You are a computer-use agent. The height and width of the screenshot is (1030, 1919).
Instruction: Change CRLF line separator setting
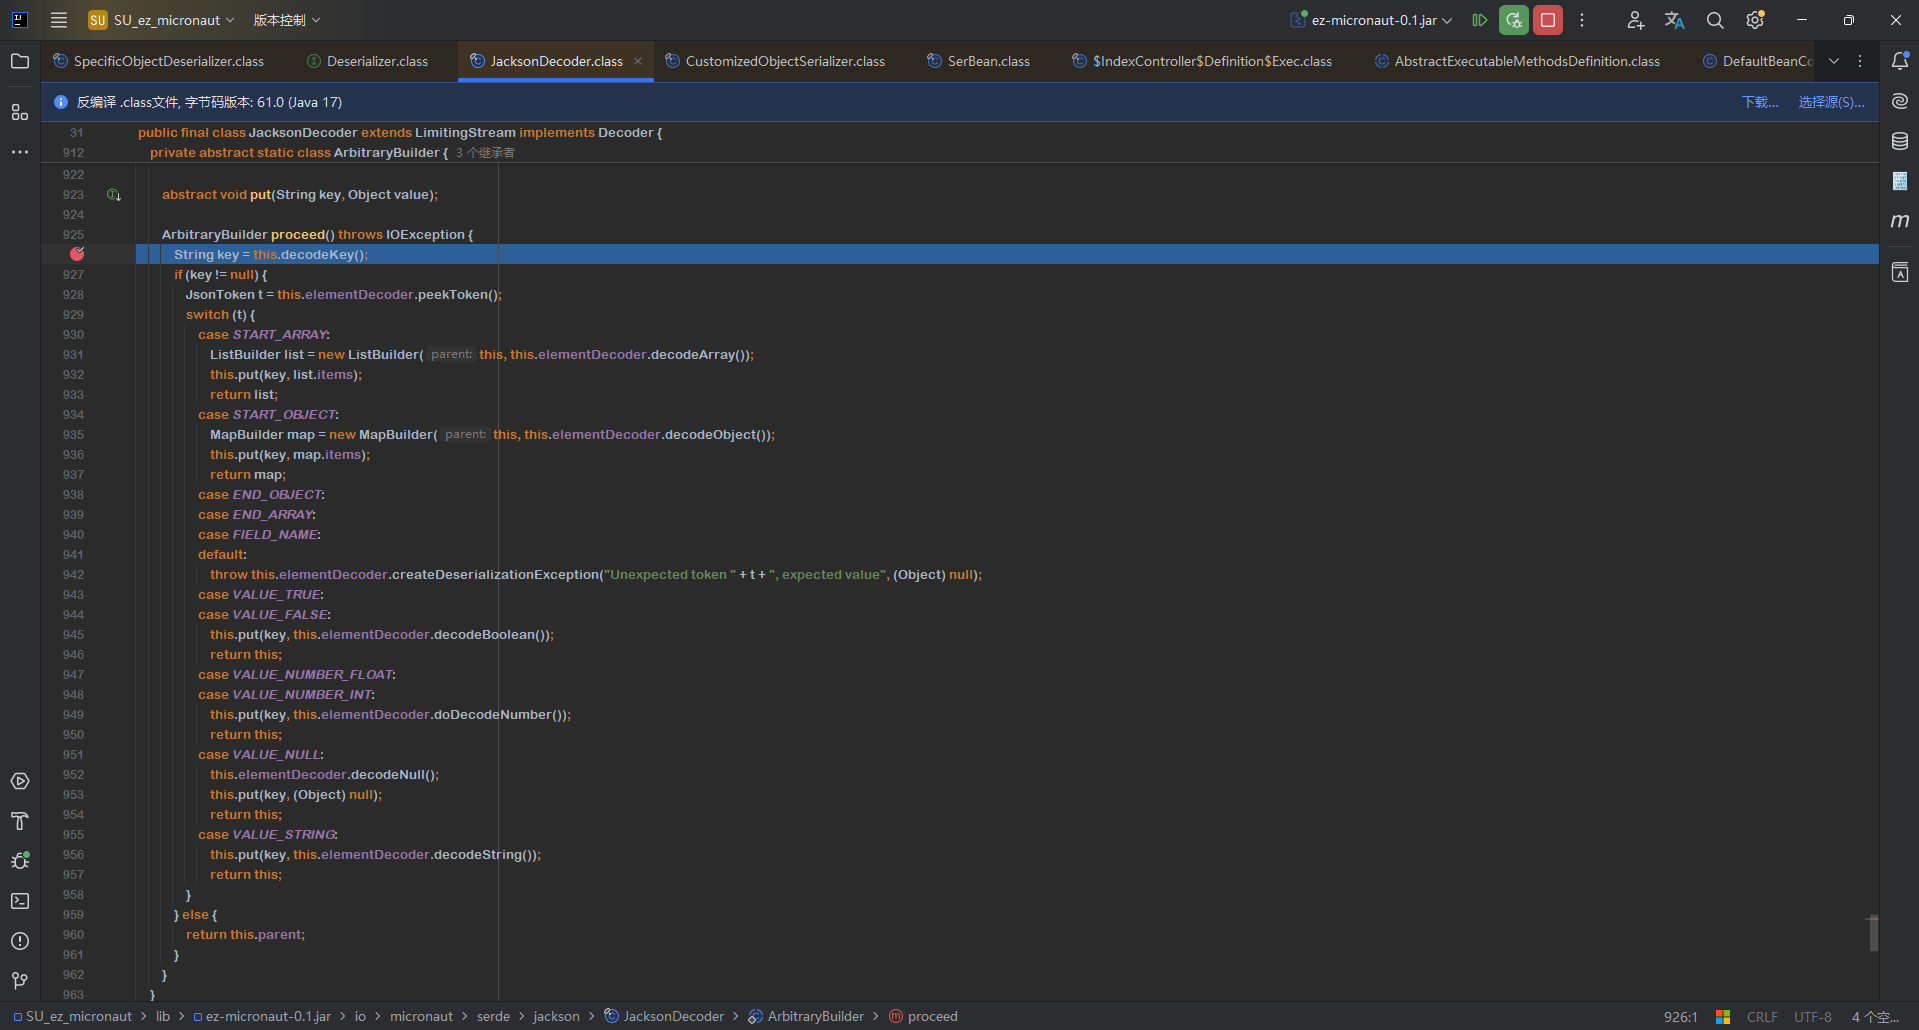tap(1762, 1016)
